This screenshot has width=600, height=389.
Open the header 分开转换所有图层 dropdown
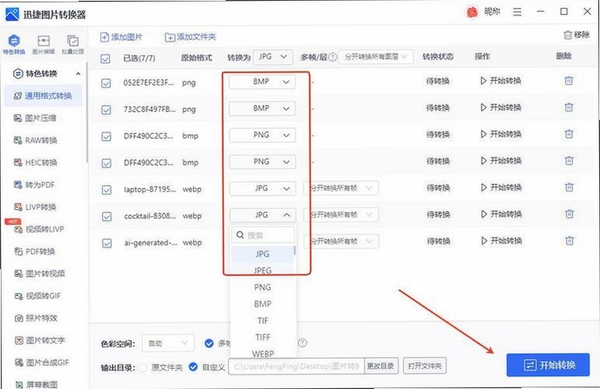coord(376,57)
